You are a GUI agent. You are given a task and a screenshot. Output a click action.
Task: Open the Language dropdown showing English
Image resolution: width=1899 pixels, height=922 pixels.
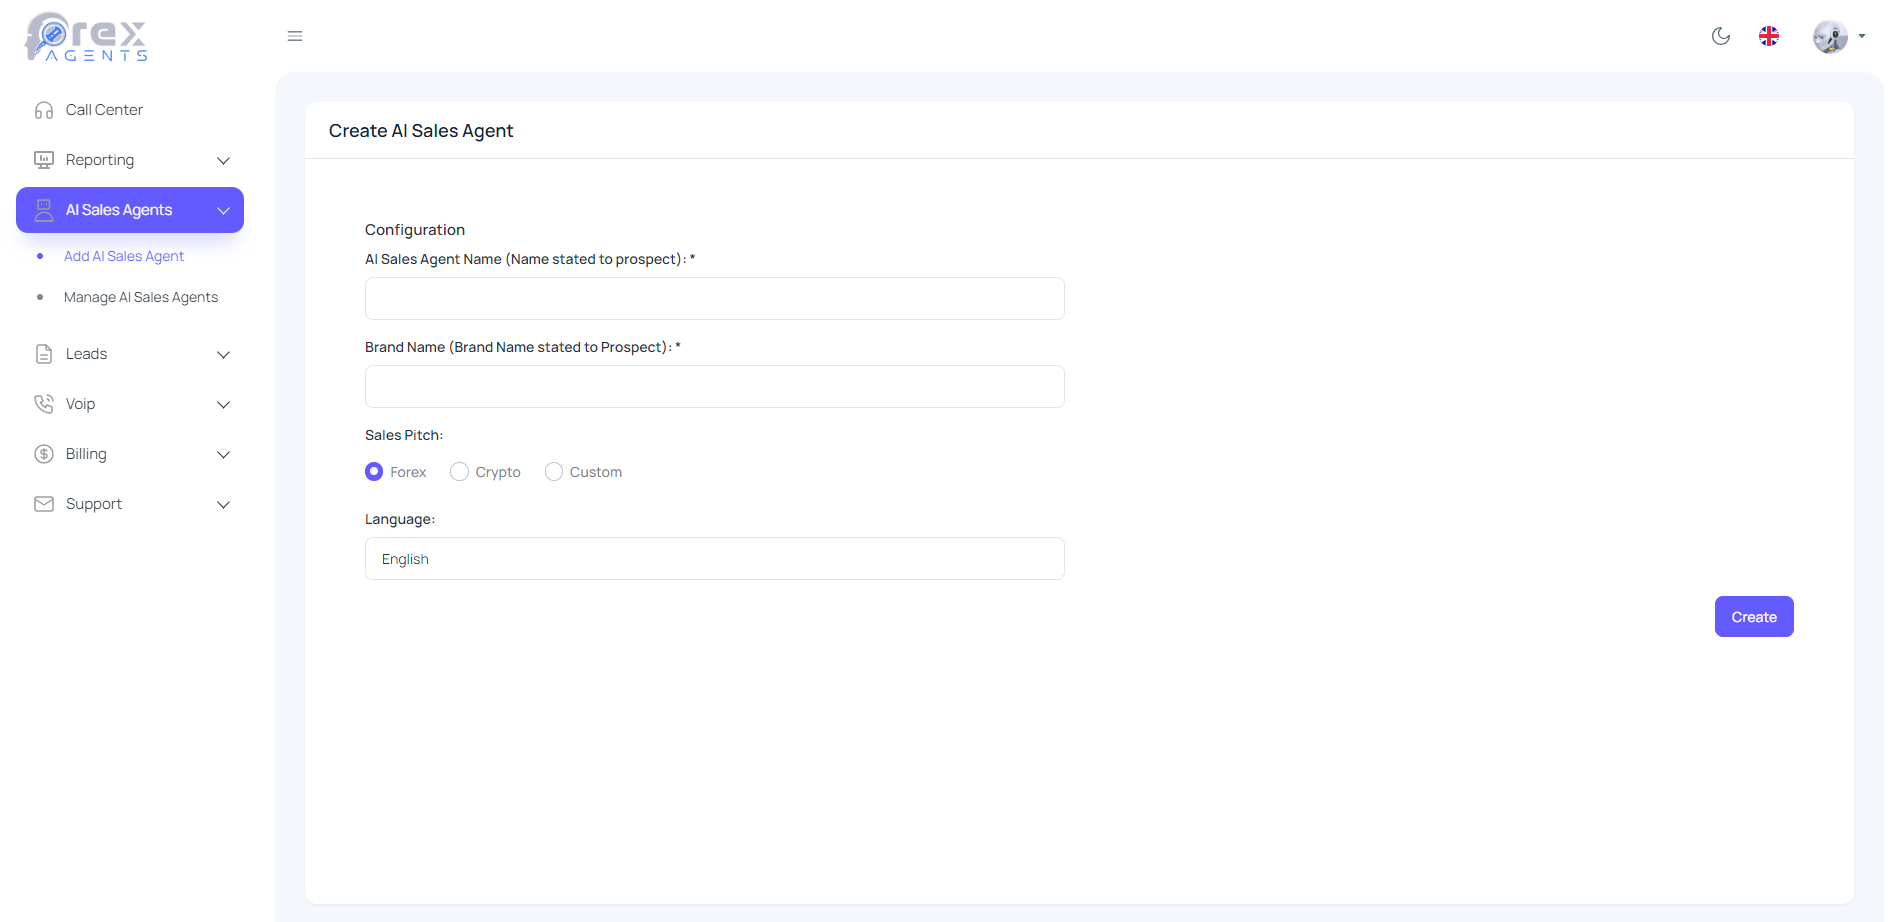click(x=714, y=559)
